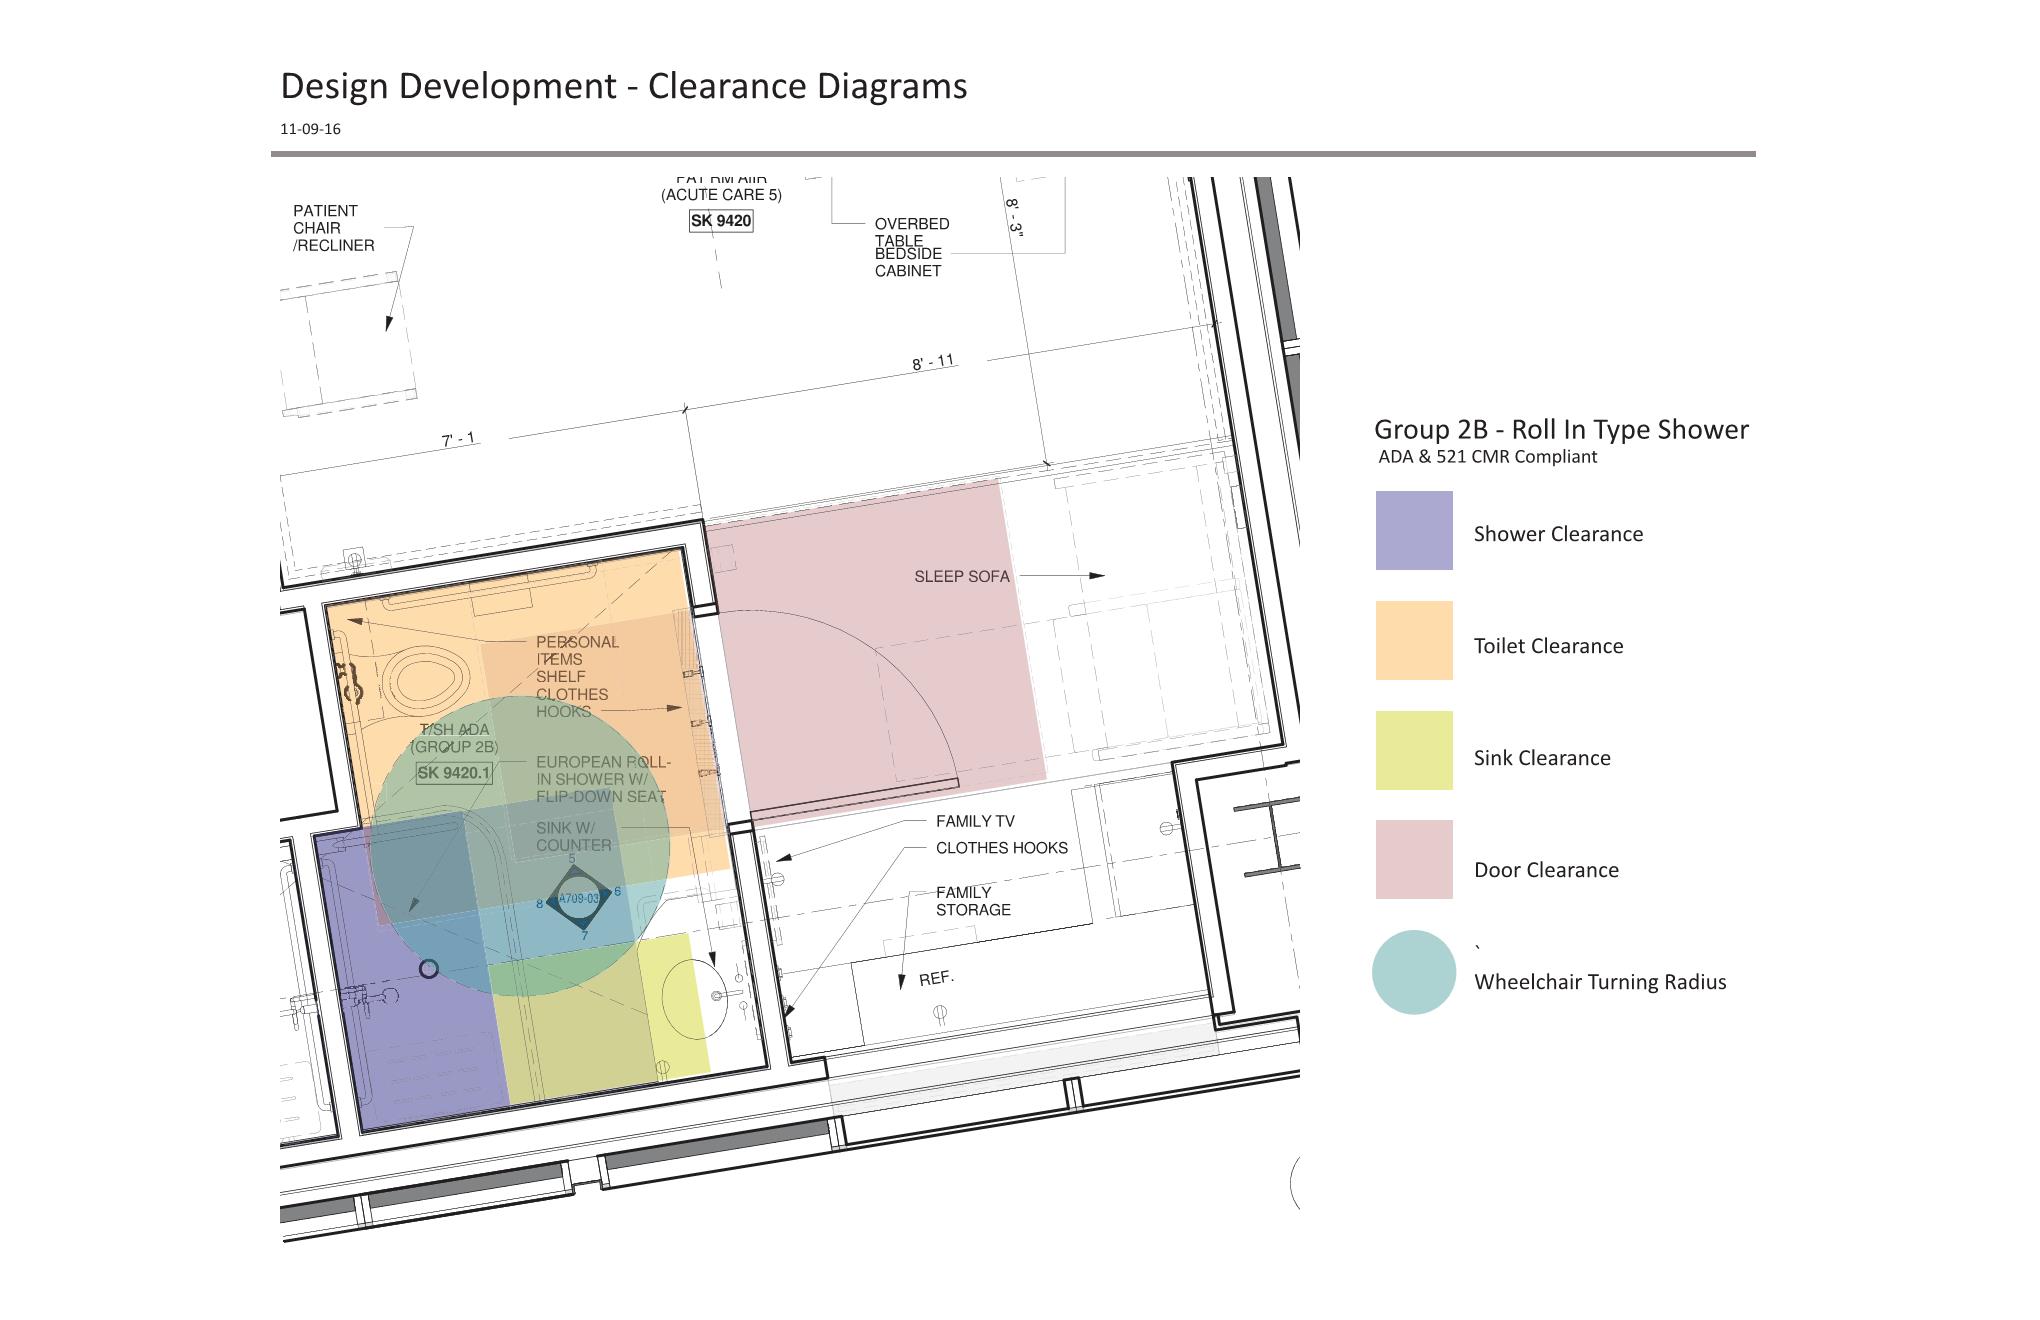Click the orange Toilet Clearance legend swatch
The image size is (2040, 1320).
click(1413, 640)
